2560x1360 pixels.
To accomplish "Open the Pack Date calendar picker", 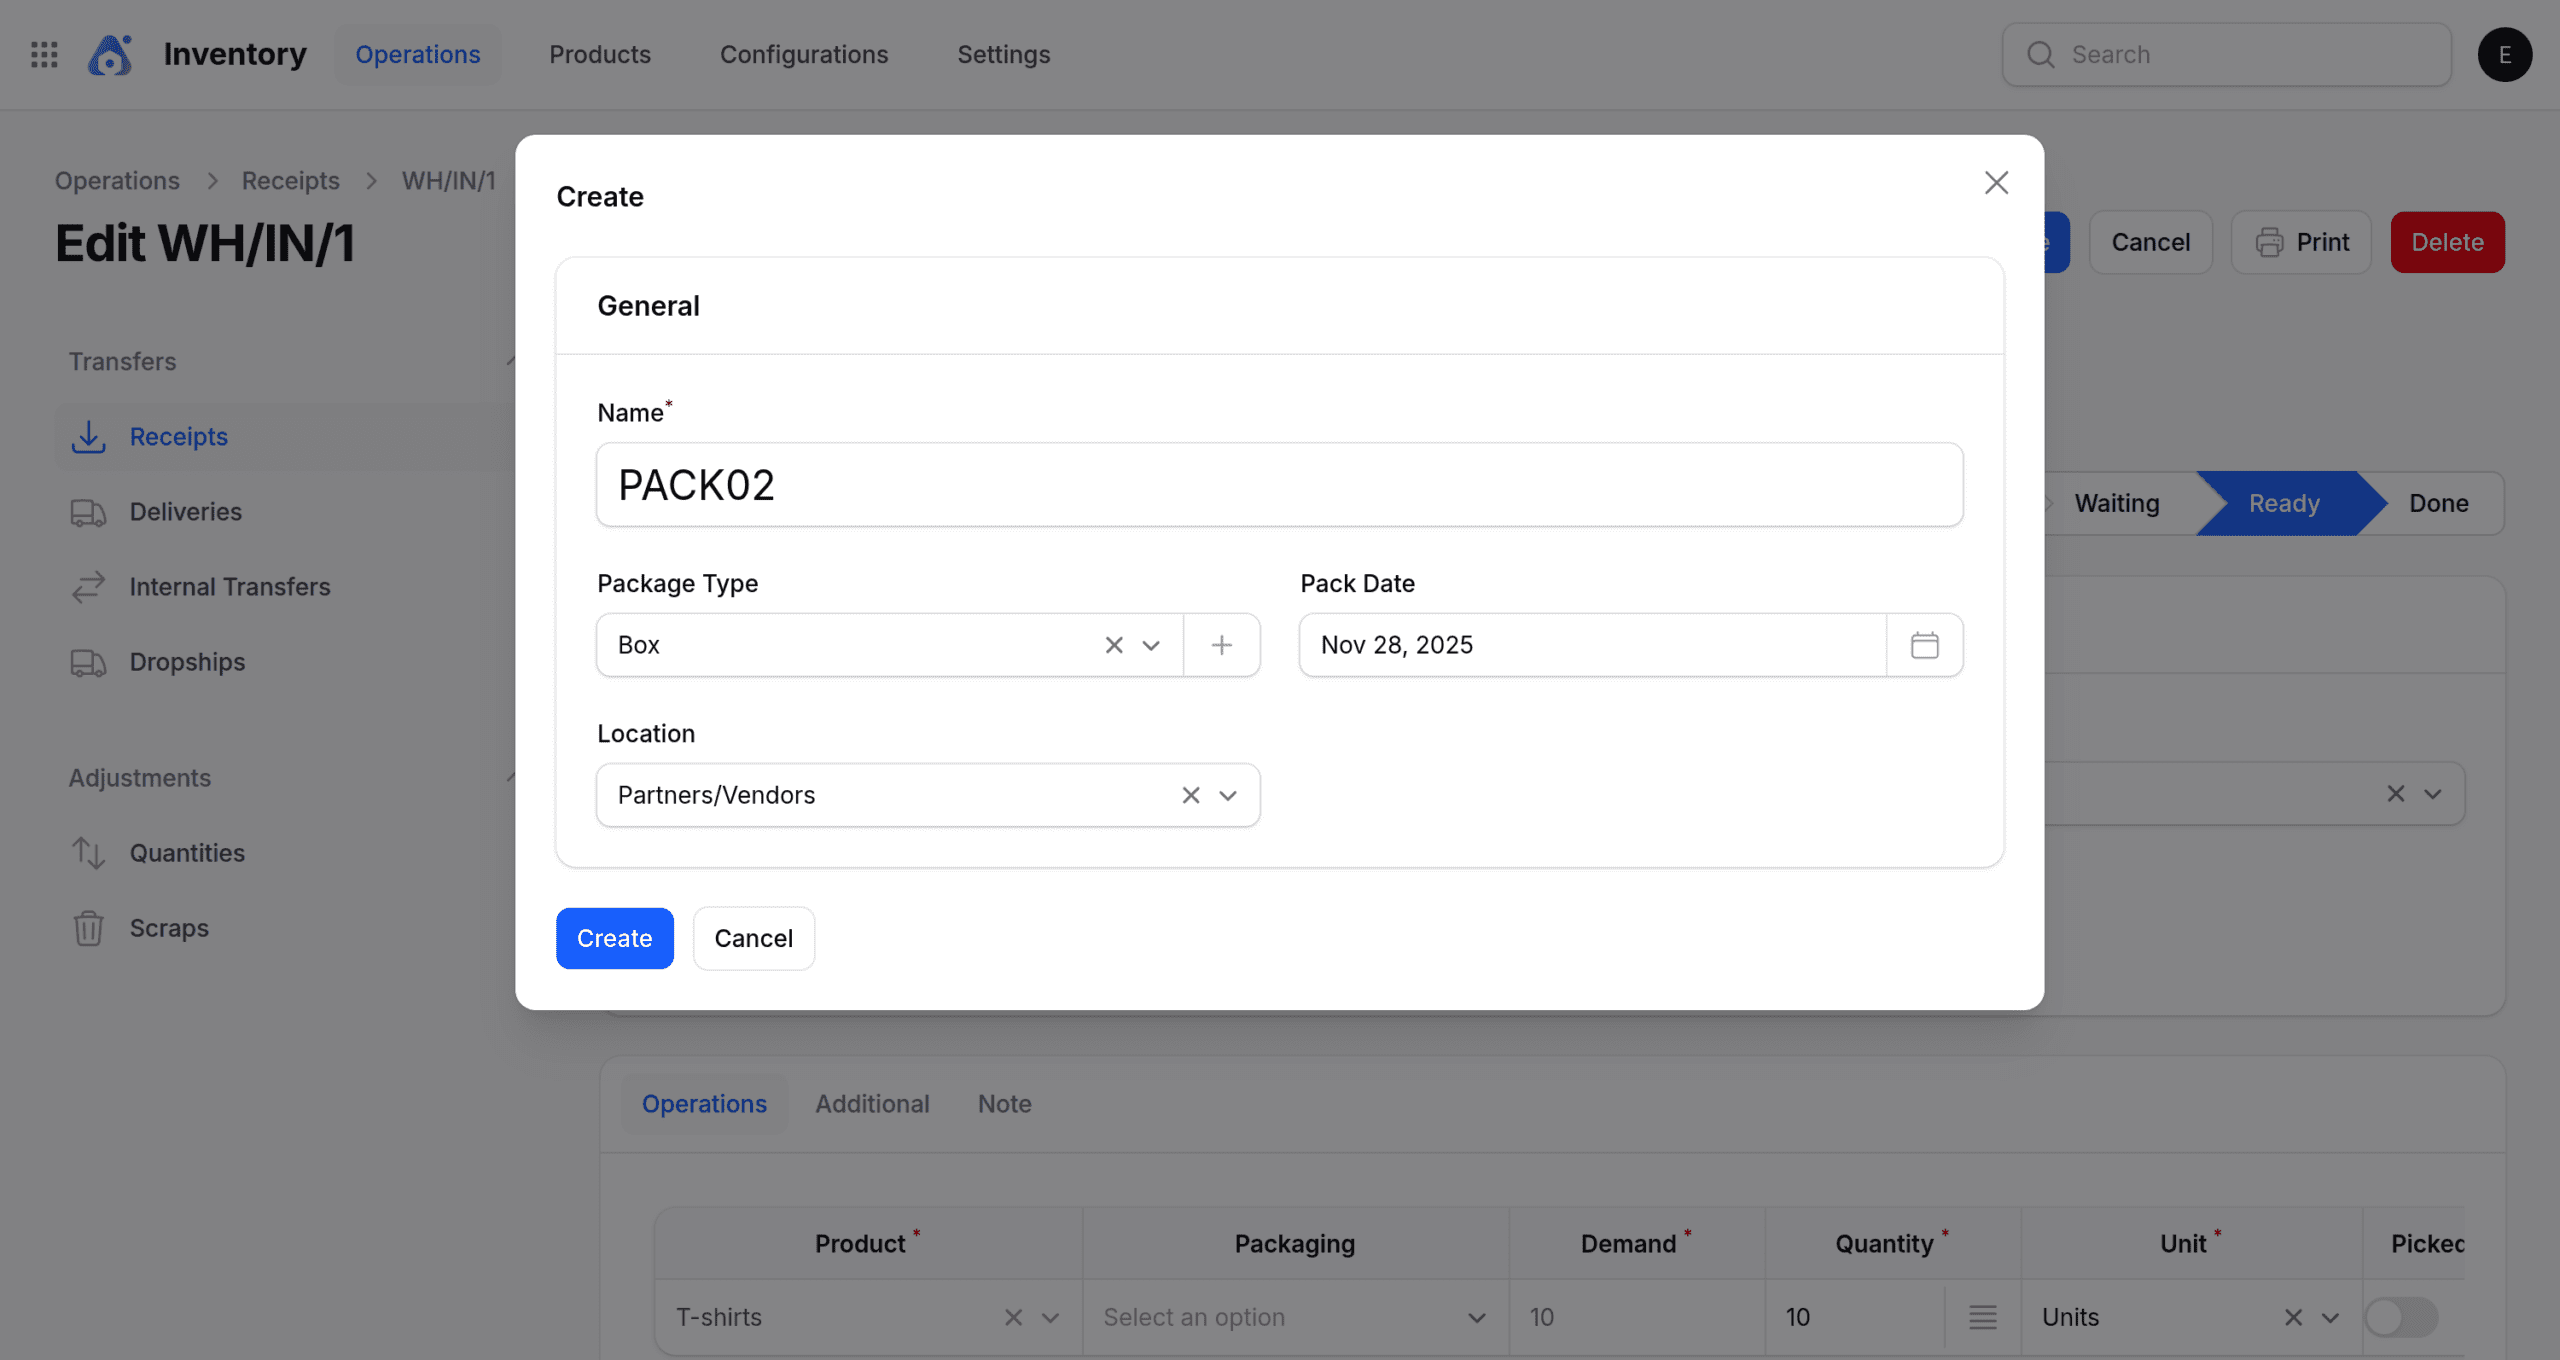I will 1923,645.
